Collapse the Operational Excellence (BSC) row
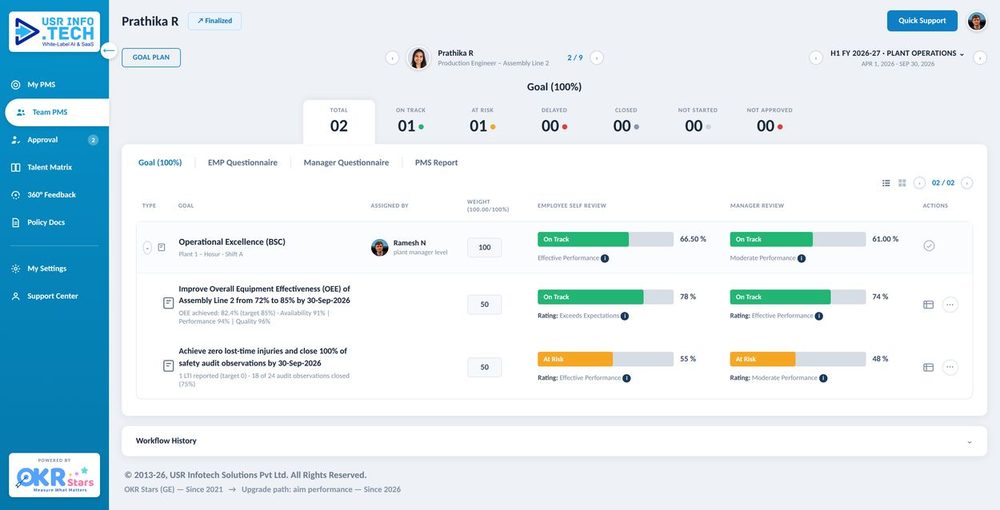1000x510 pixels. click(147, 247)
